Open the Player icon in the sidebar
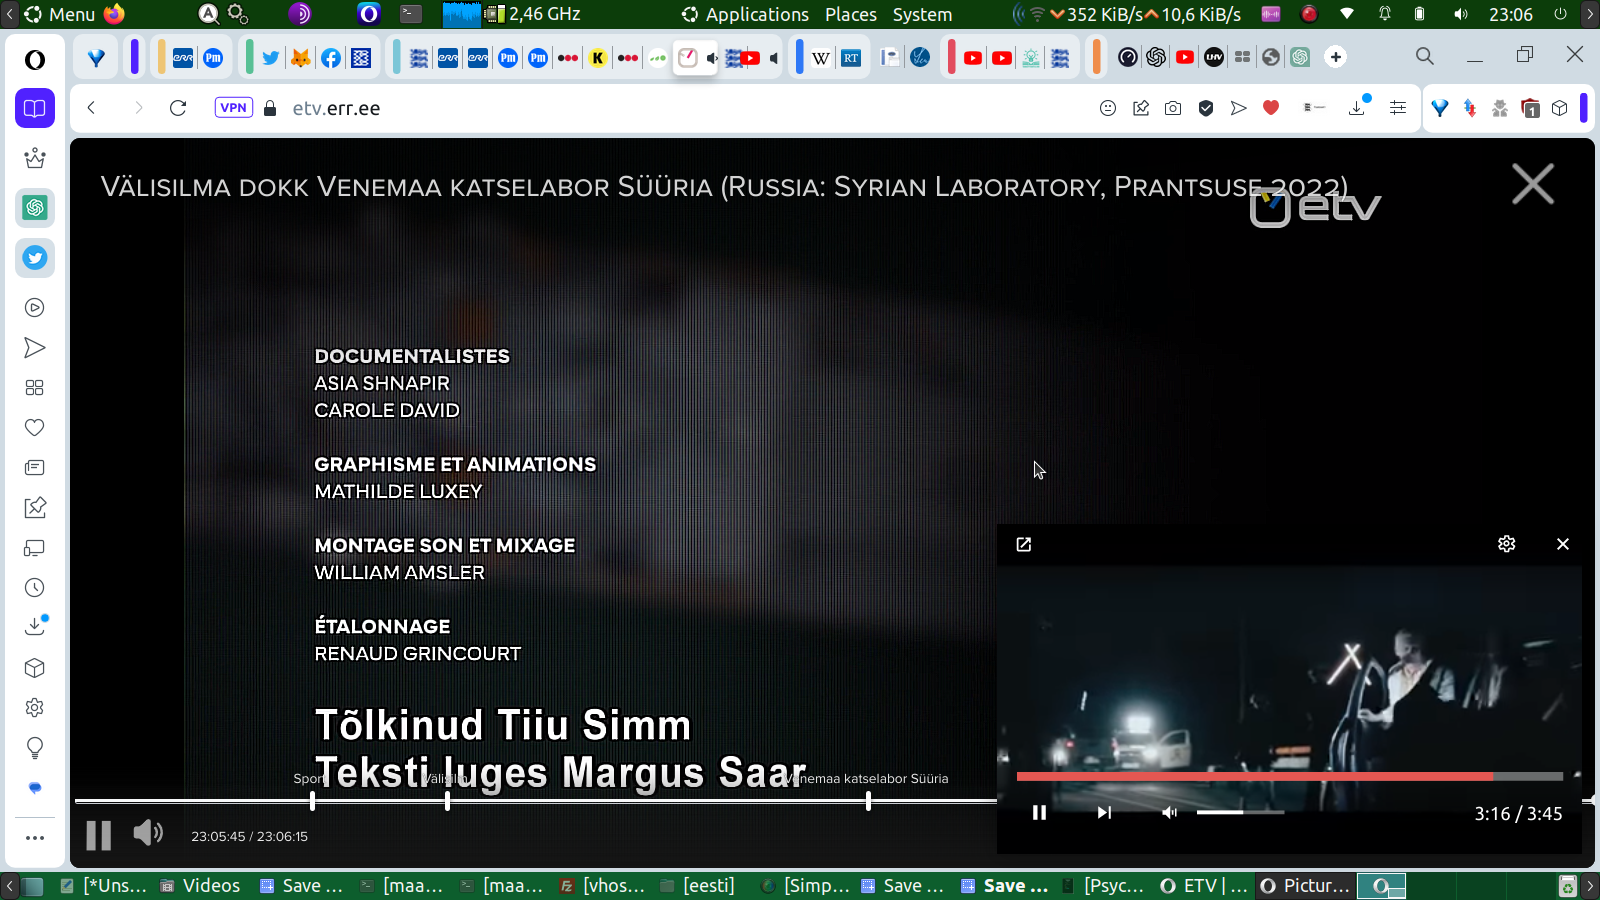Screen dimensions: 1600x900 click(35, 308)
